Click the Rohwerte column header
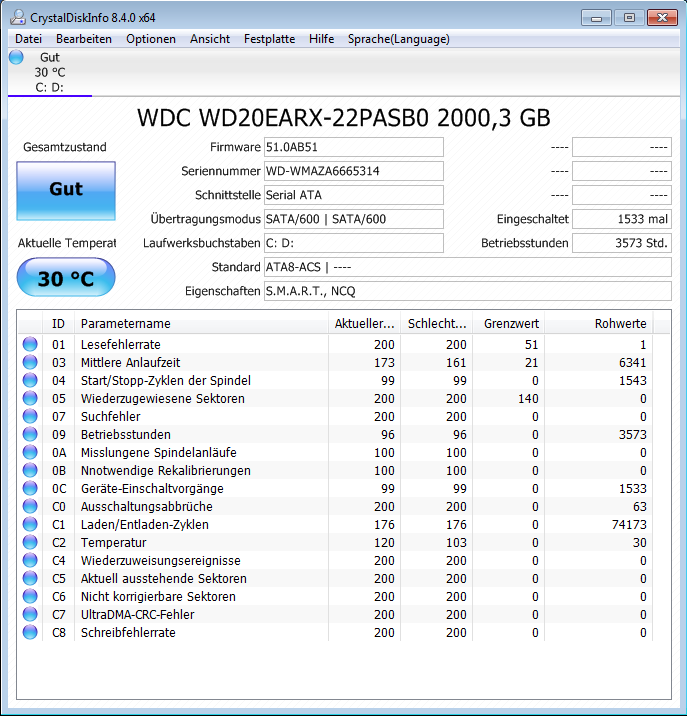687x716 pixels. pyautogui.click(x=598, y=324)
